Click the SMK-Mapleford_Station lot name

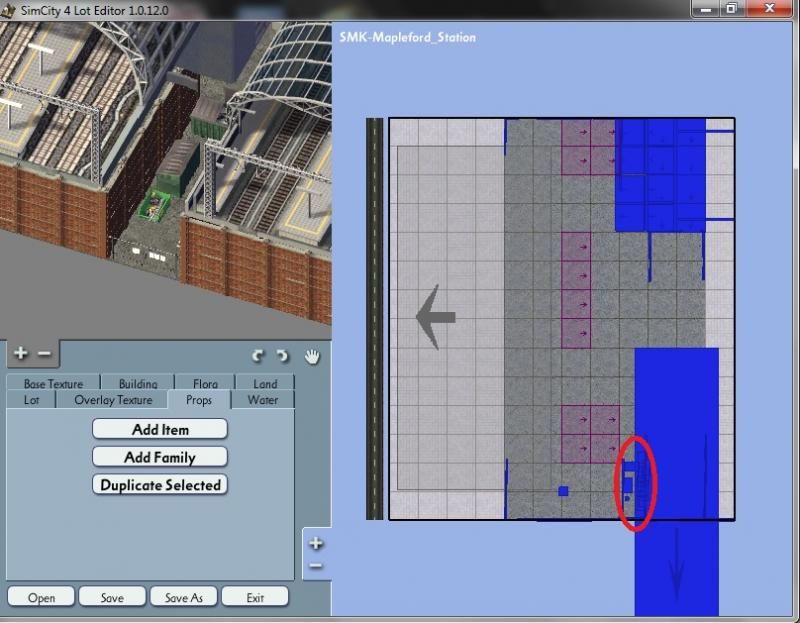(x=408, y=37)
